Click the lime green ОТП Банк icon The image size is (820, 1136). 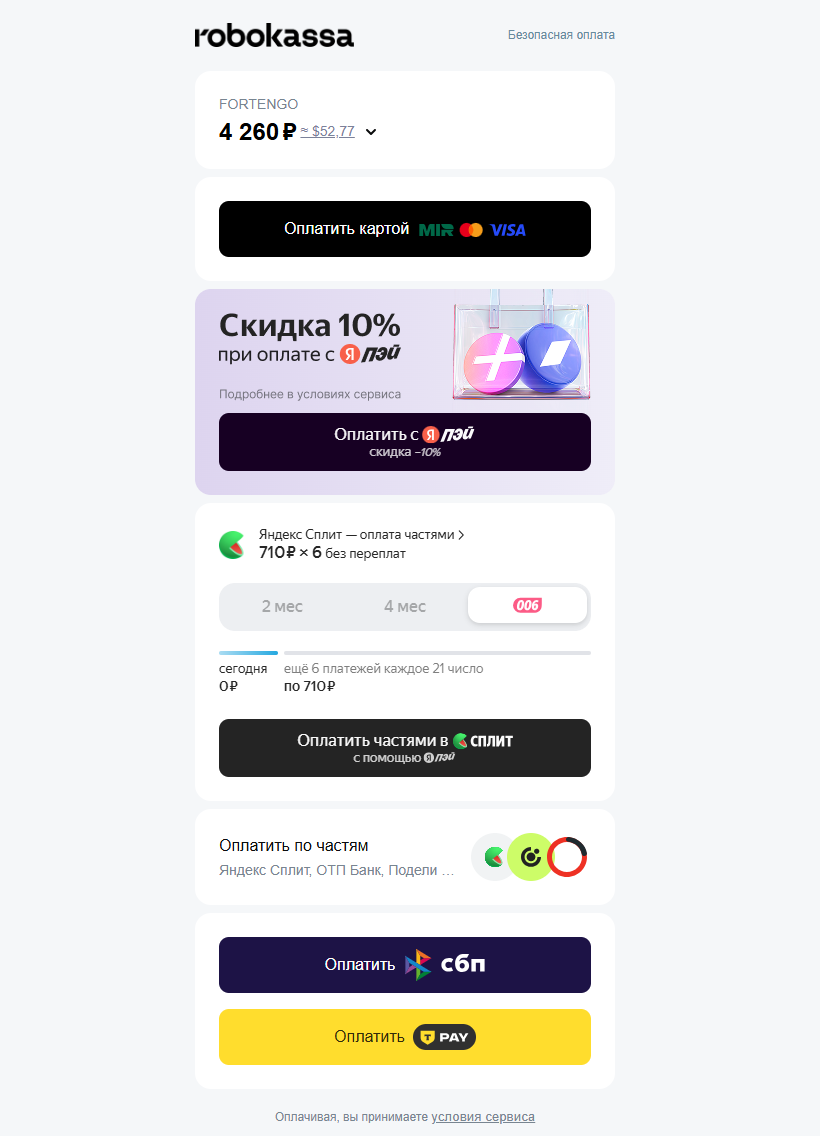click(x=531, y=857)
